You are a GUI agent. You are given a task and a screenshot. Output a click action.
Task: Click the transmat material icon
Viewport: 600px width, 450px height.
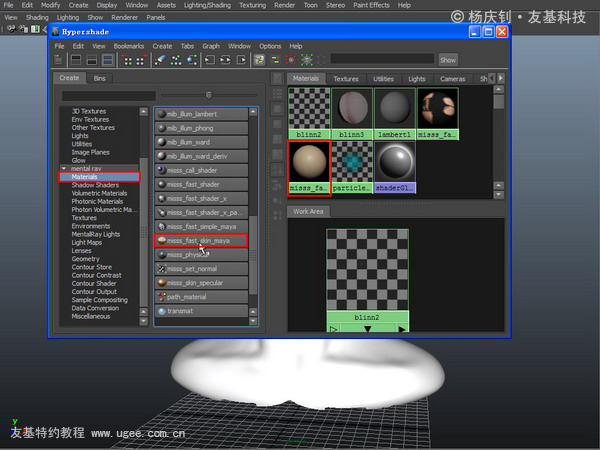(x=161, y=311)
